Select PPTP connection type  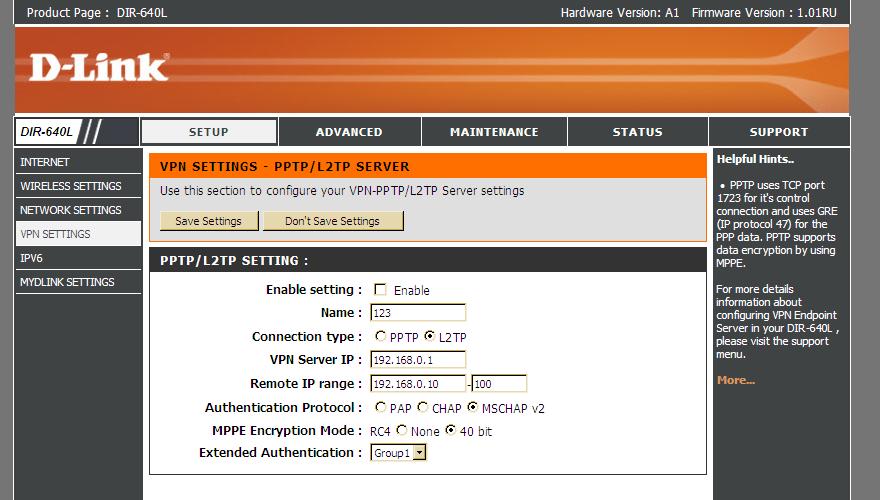click(x=380, y=336)
